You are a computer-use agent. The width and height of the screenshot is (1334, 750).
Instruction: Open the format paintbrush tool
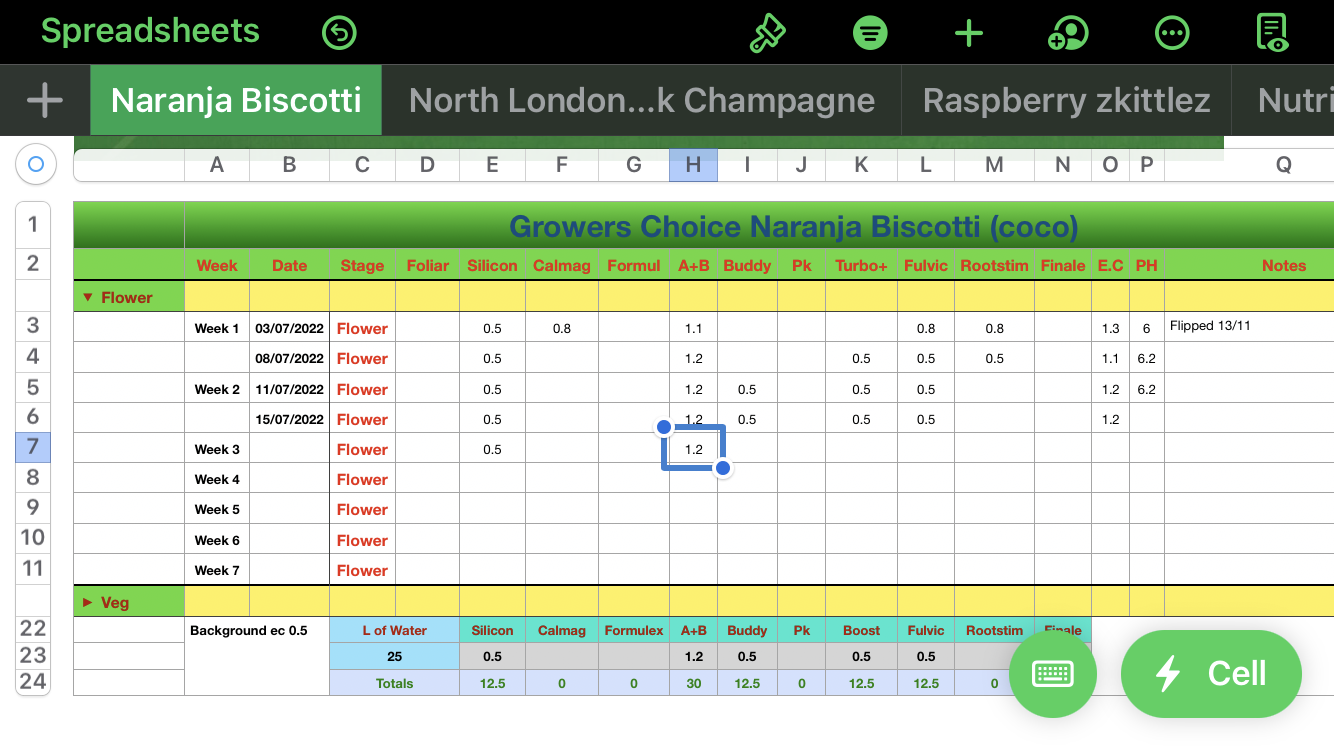(x=768, y=33)
